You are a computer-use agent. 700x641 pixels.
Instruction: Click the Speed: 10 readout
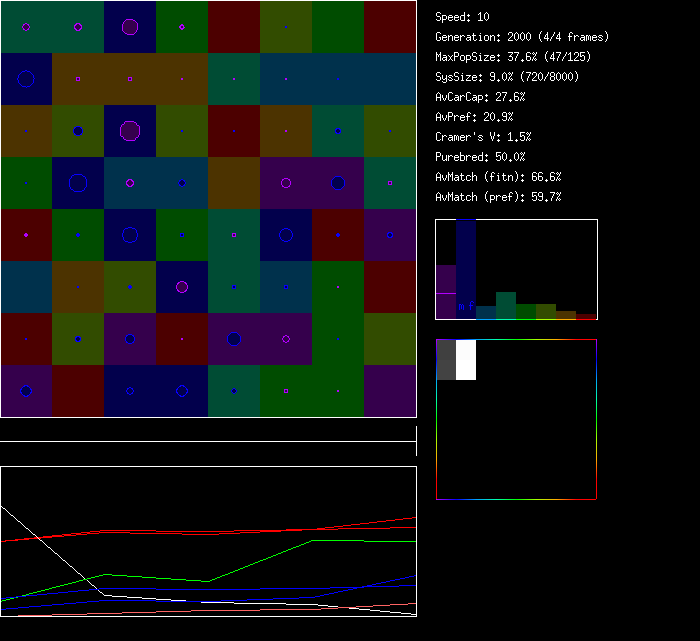(x=462, y=17)
